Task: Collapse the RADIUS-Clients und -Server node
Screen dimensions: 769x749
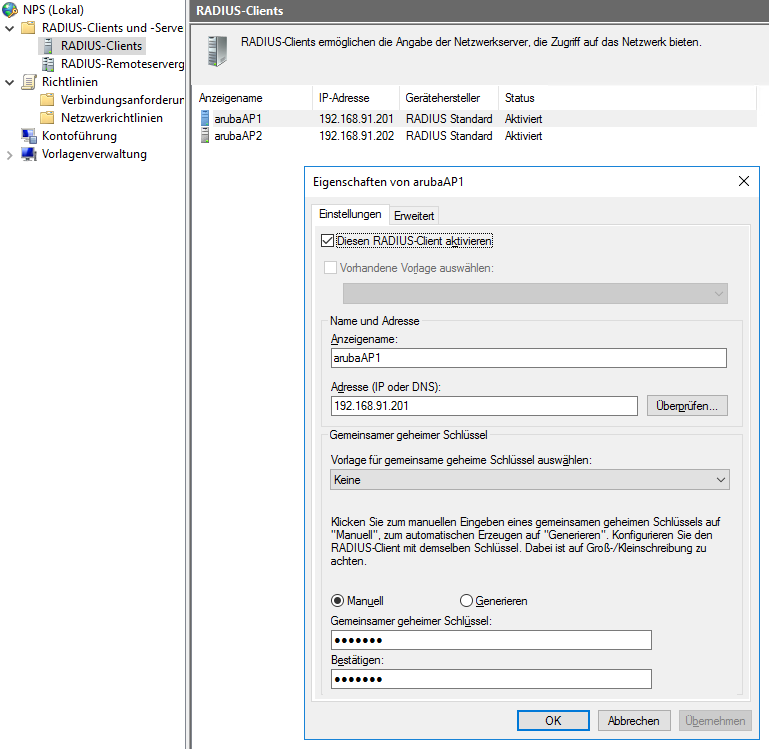Action: 9,28
